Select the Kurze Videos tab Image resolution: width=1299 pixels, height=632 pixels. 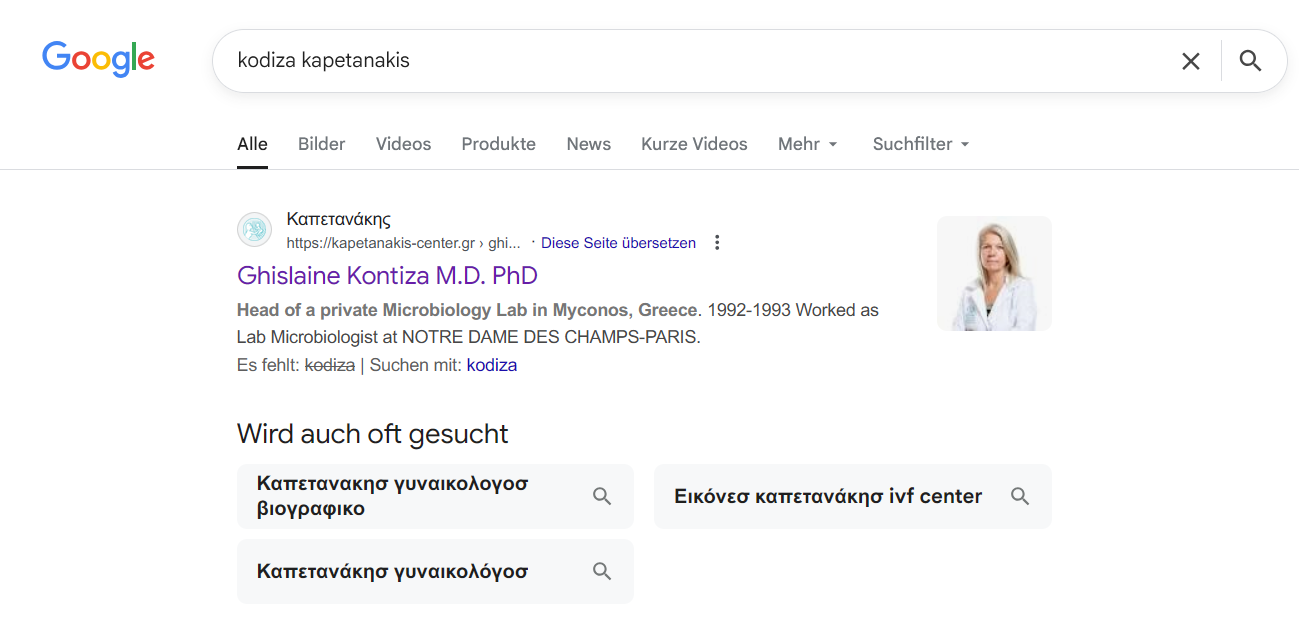(694, 144)
